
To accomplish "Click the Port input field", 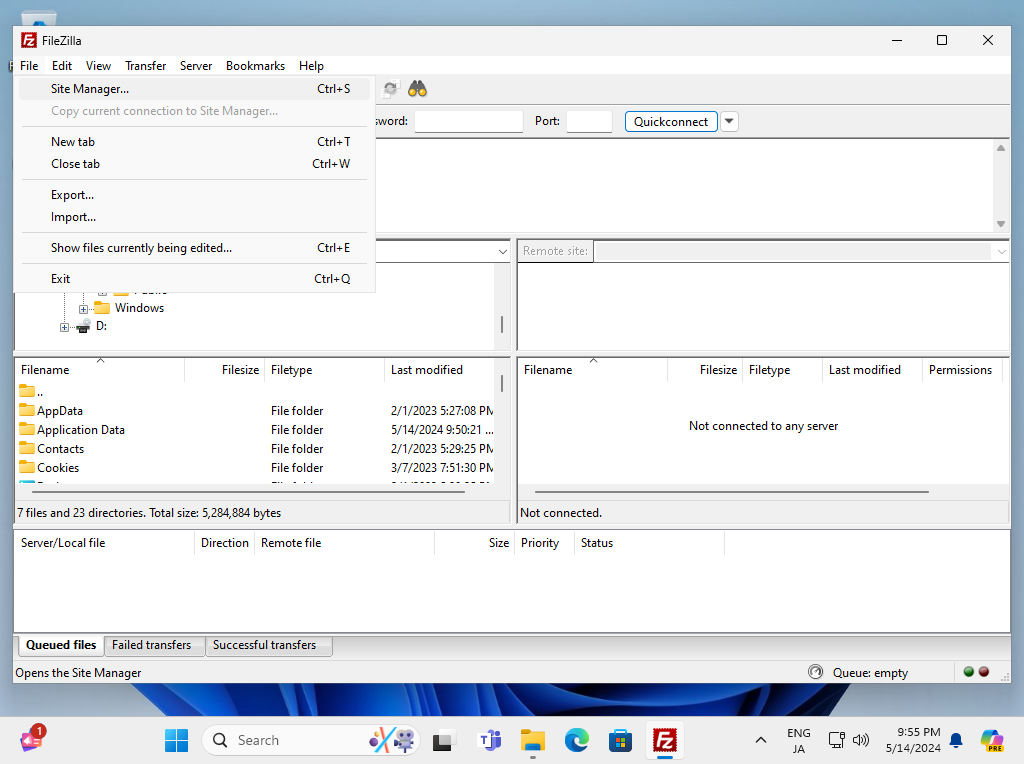I will (589, 121).
